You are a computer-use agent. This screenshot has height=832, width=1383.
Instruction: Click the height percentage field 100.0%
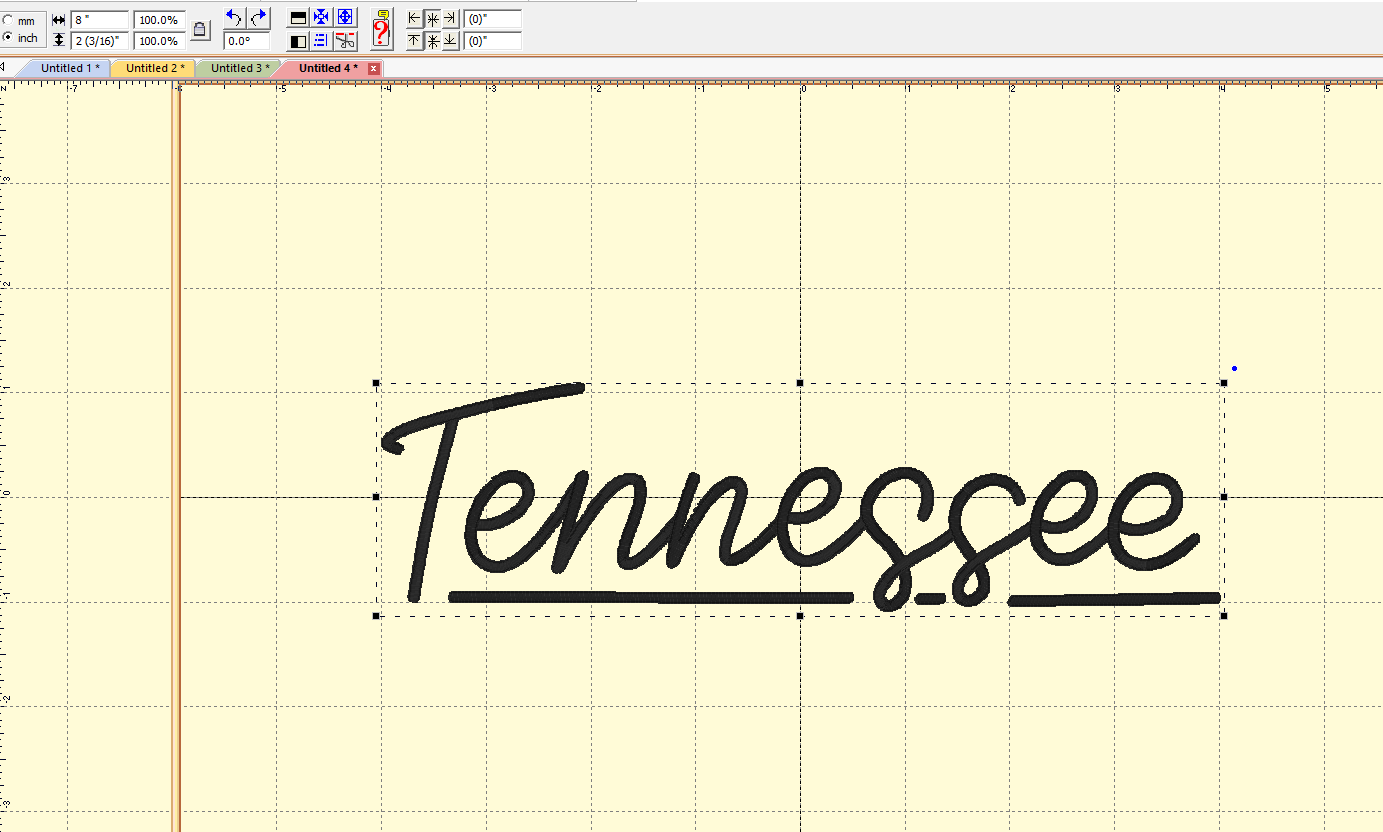[159, 41]
